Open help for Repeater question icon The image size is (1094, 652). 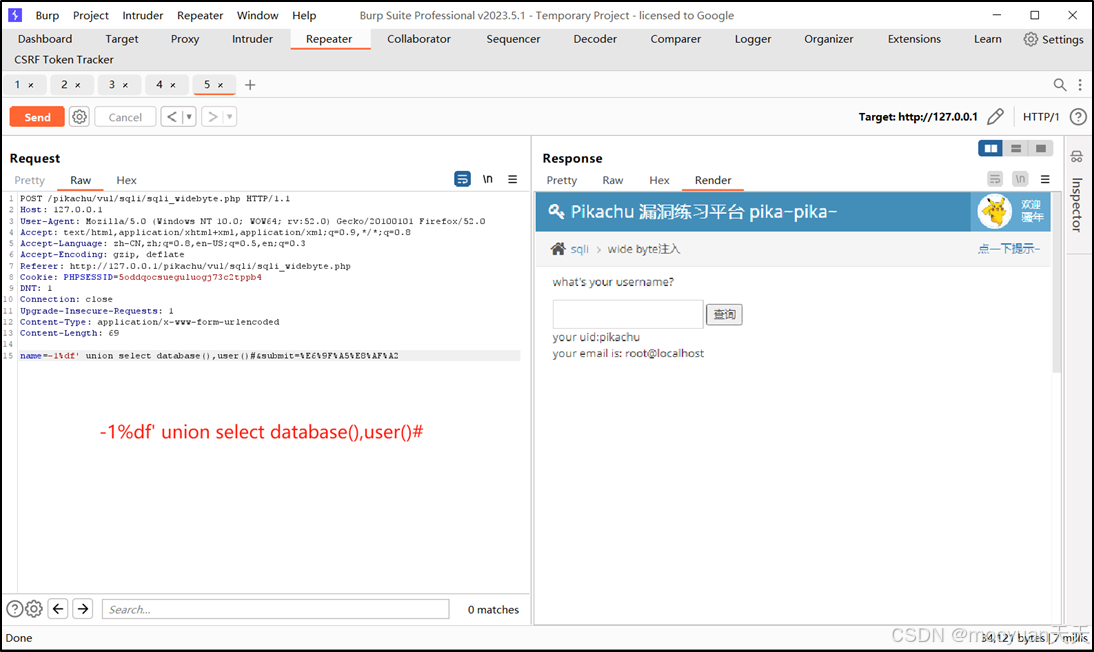click(1078, 117)
